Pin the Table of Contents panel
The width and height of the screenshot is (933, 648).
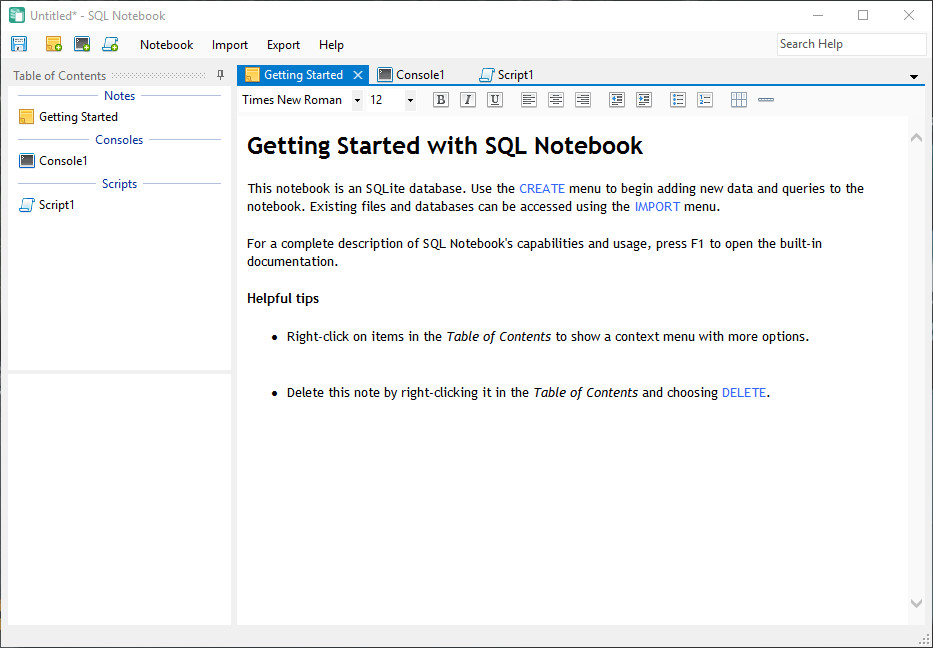click(x=221, y=75)
